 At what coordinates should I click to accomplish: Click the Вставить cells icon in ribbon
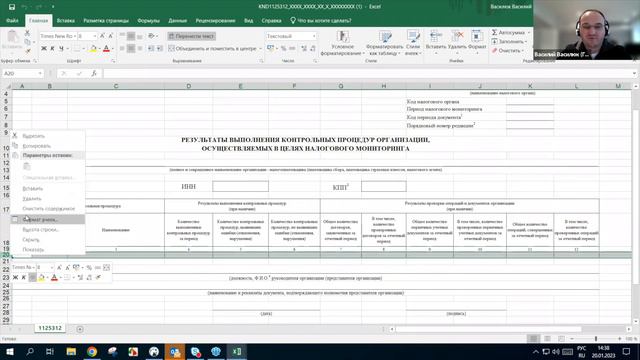pos(436,38)
